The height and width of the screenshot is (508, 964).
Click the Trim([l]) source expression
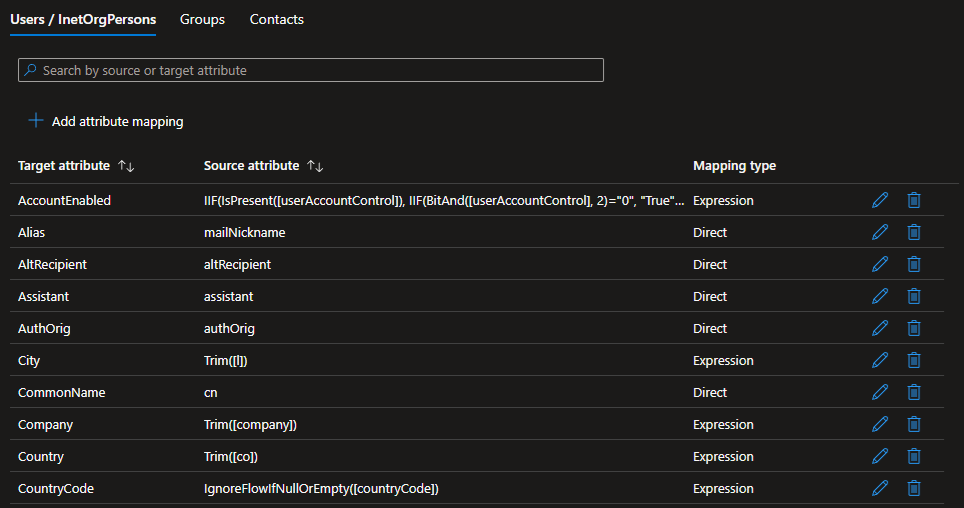226,360
